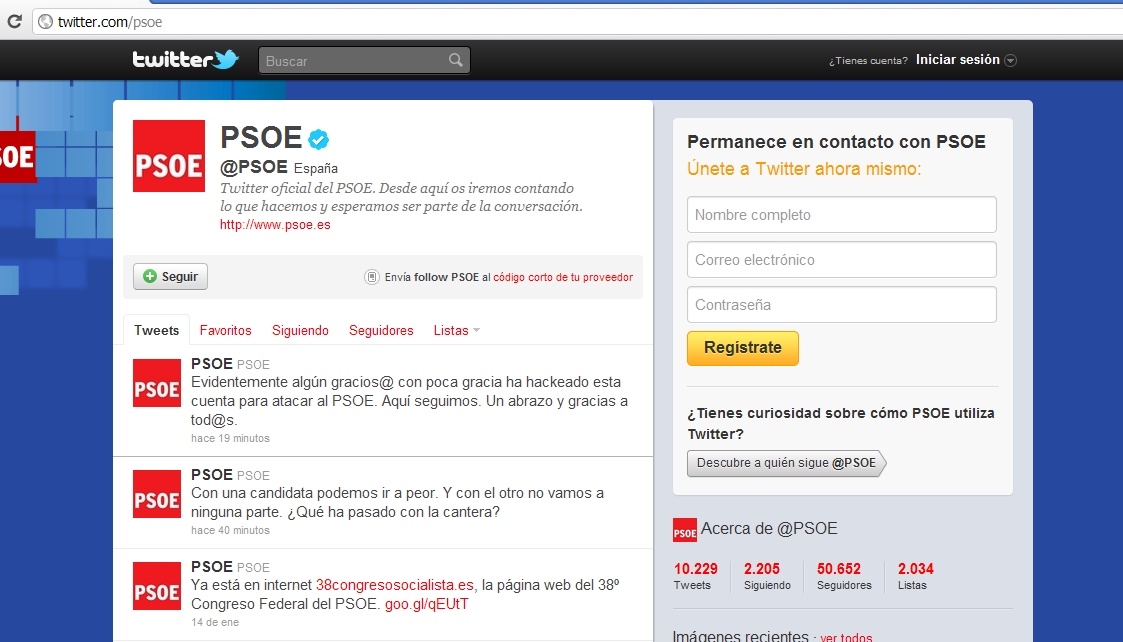Screen dimensions: 1123x642
Task: Focus the Correo electrónico field
Action: tap(842, 259)
